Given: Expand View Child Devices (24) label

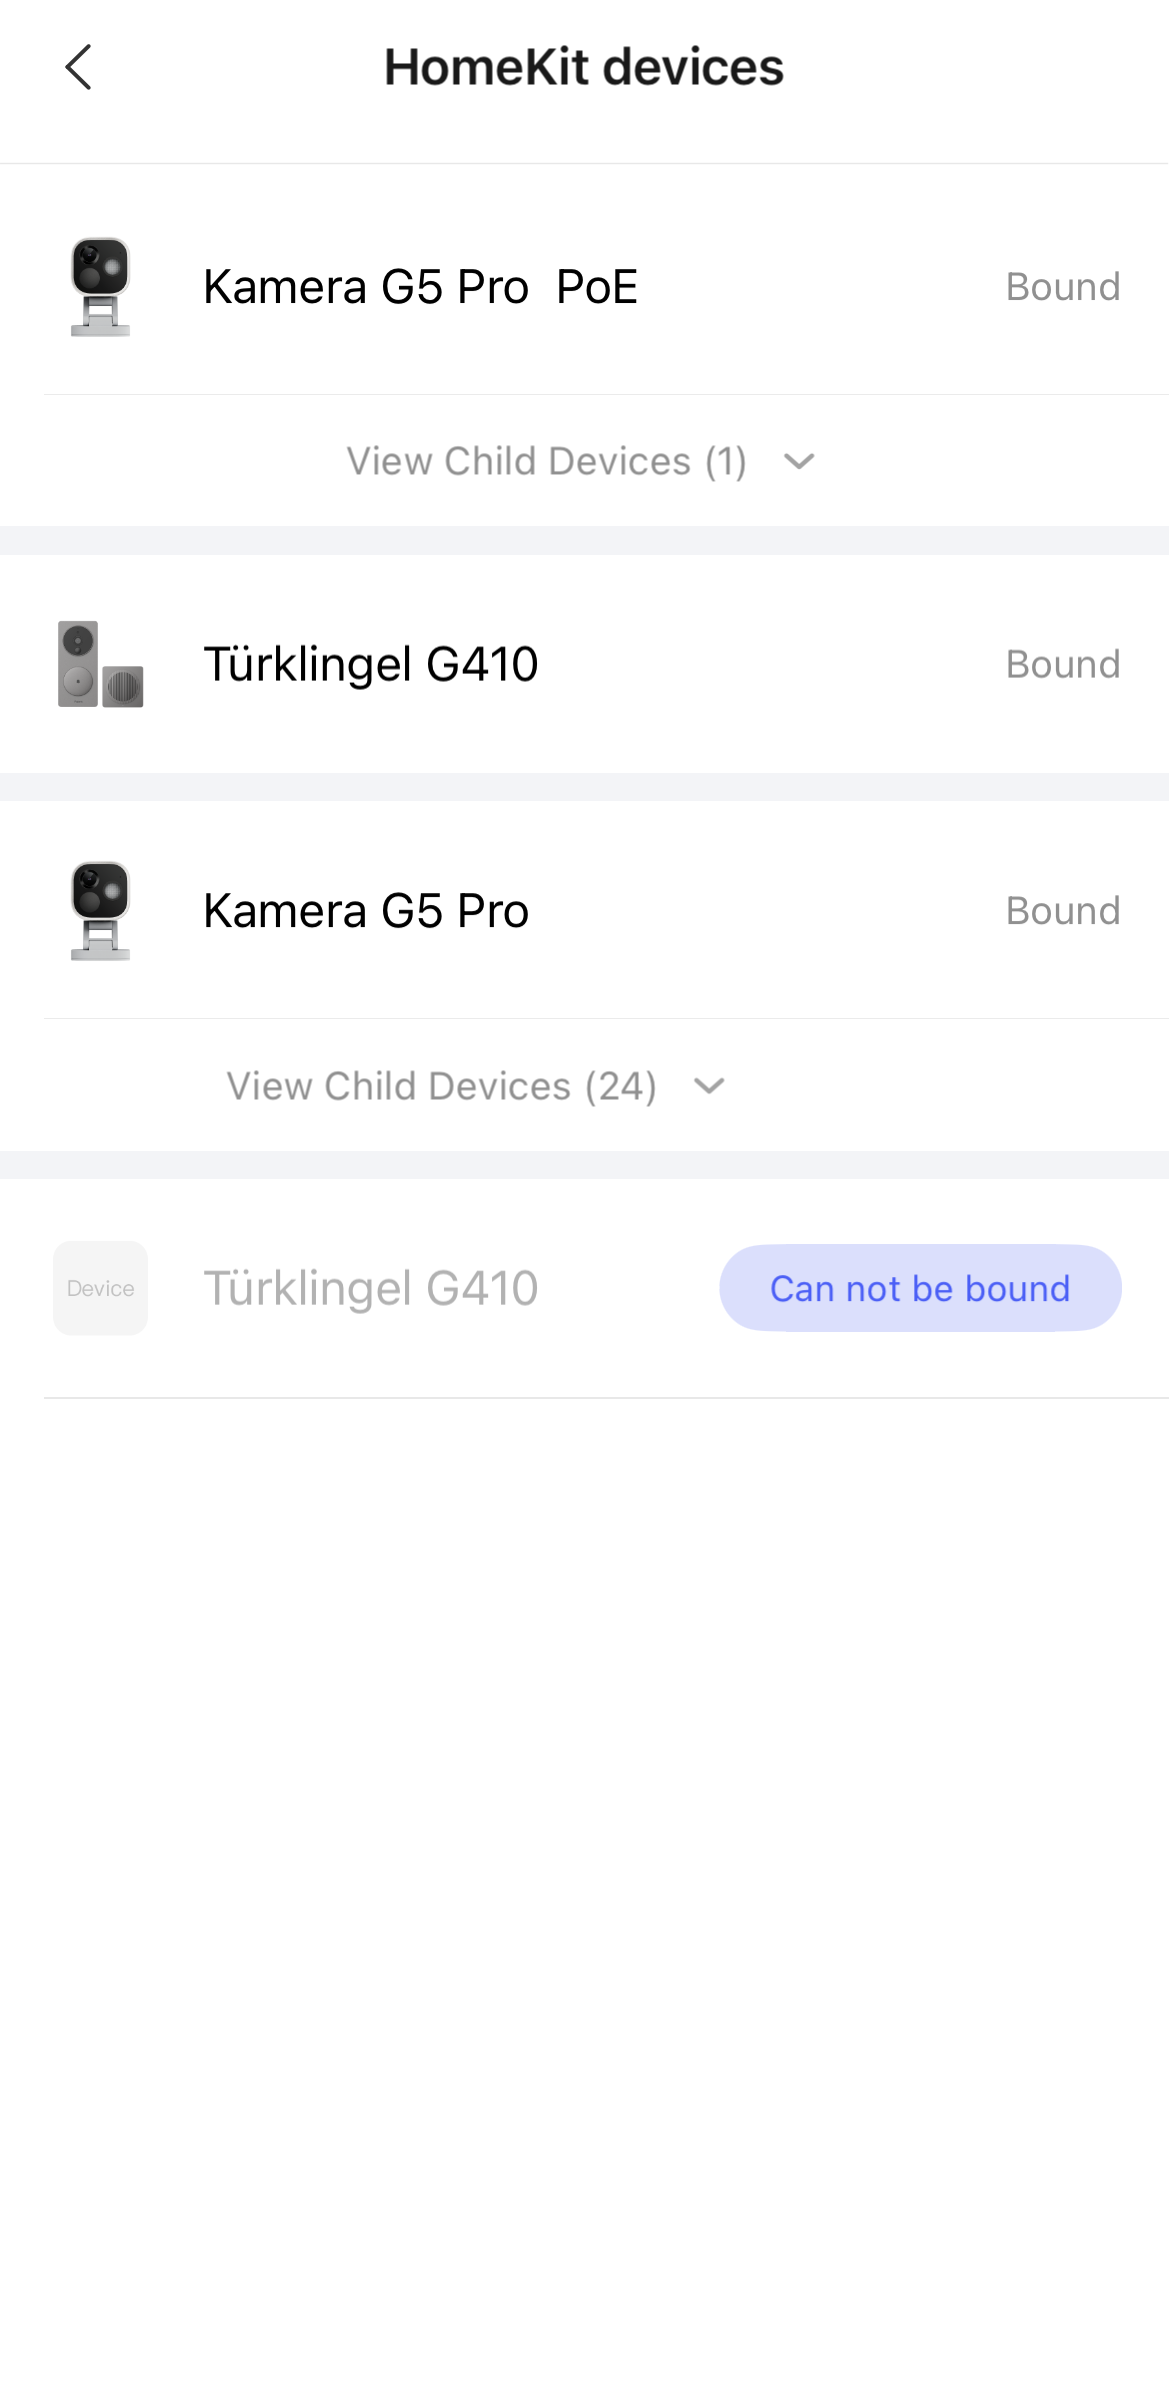Looking at the screenshot, I should point(441,1086).
